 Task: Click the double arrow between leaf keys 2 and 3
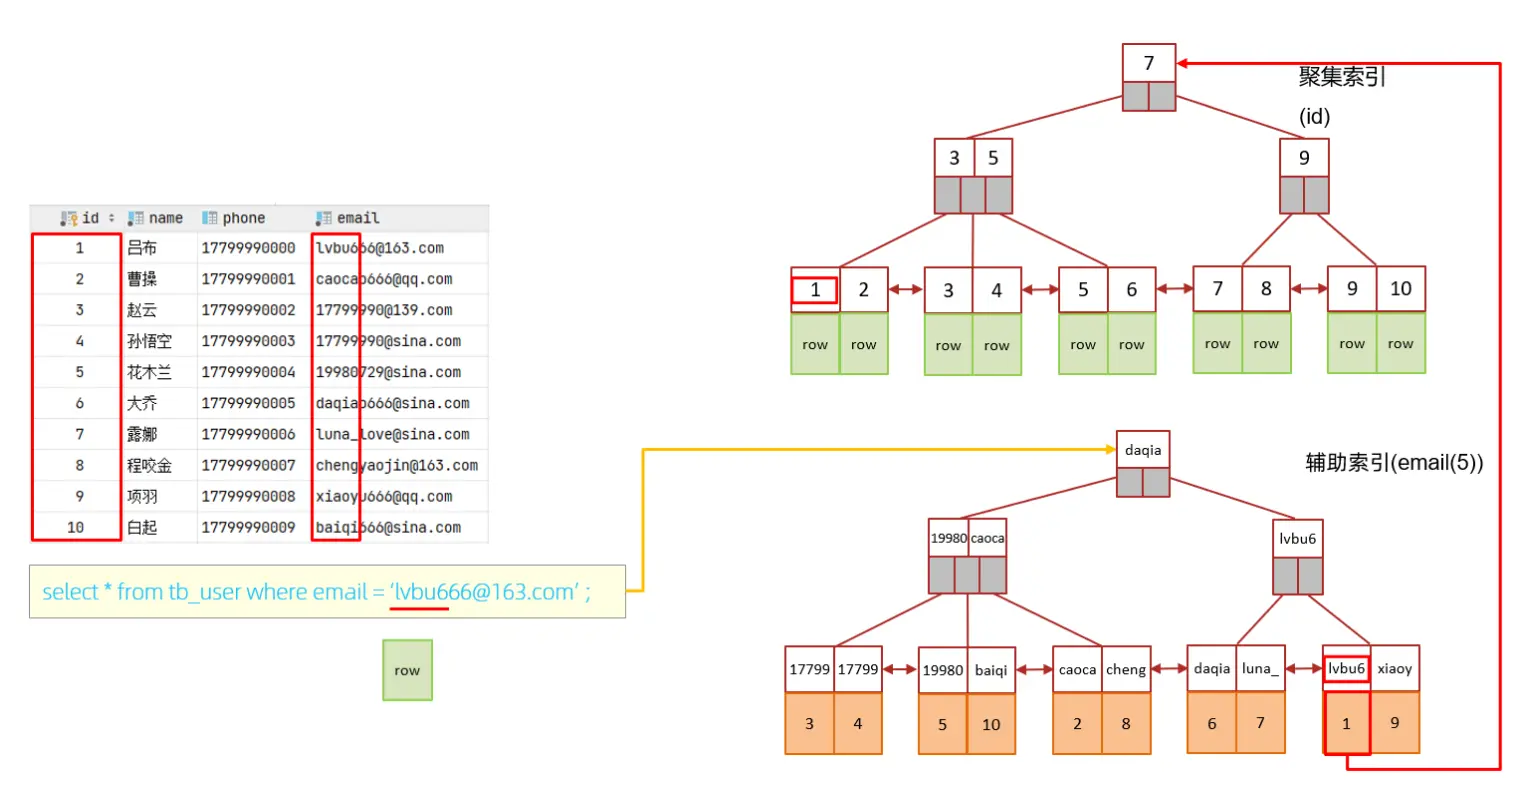905,290
